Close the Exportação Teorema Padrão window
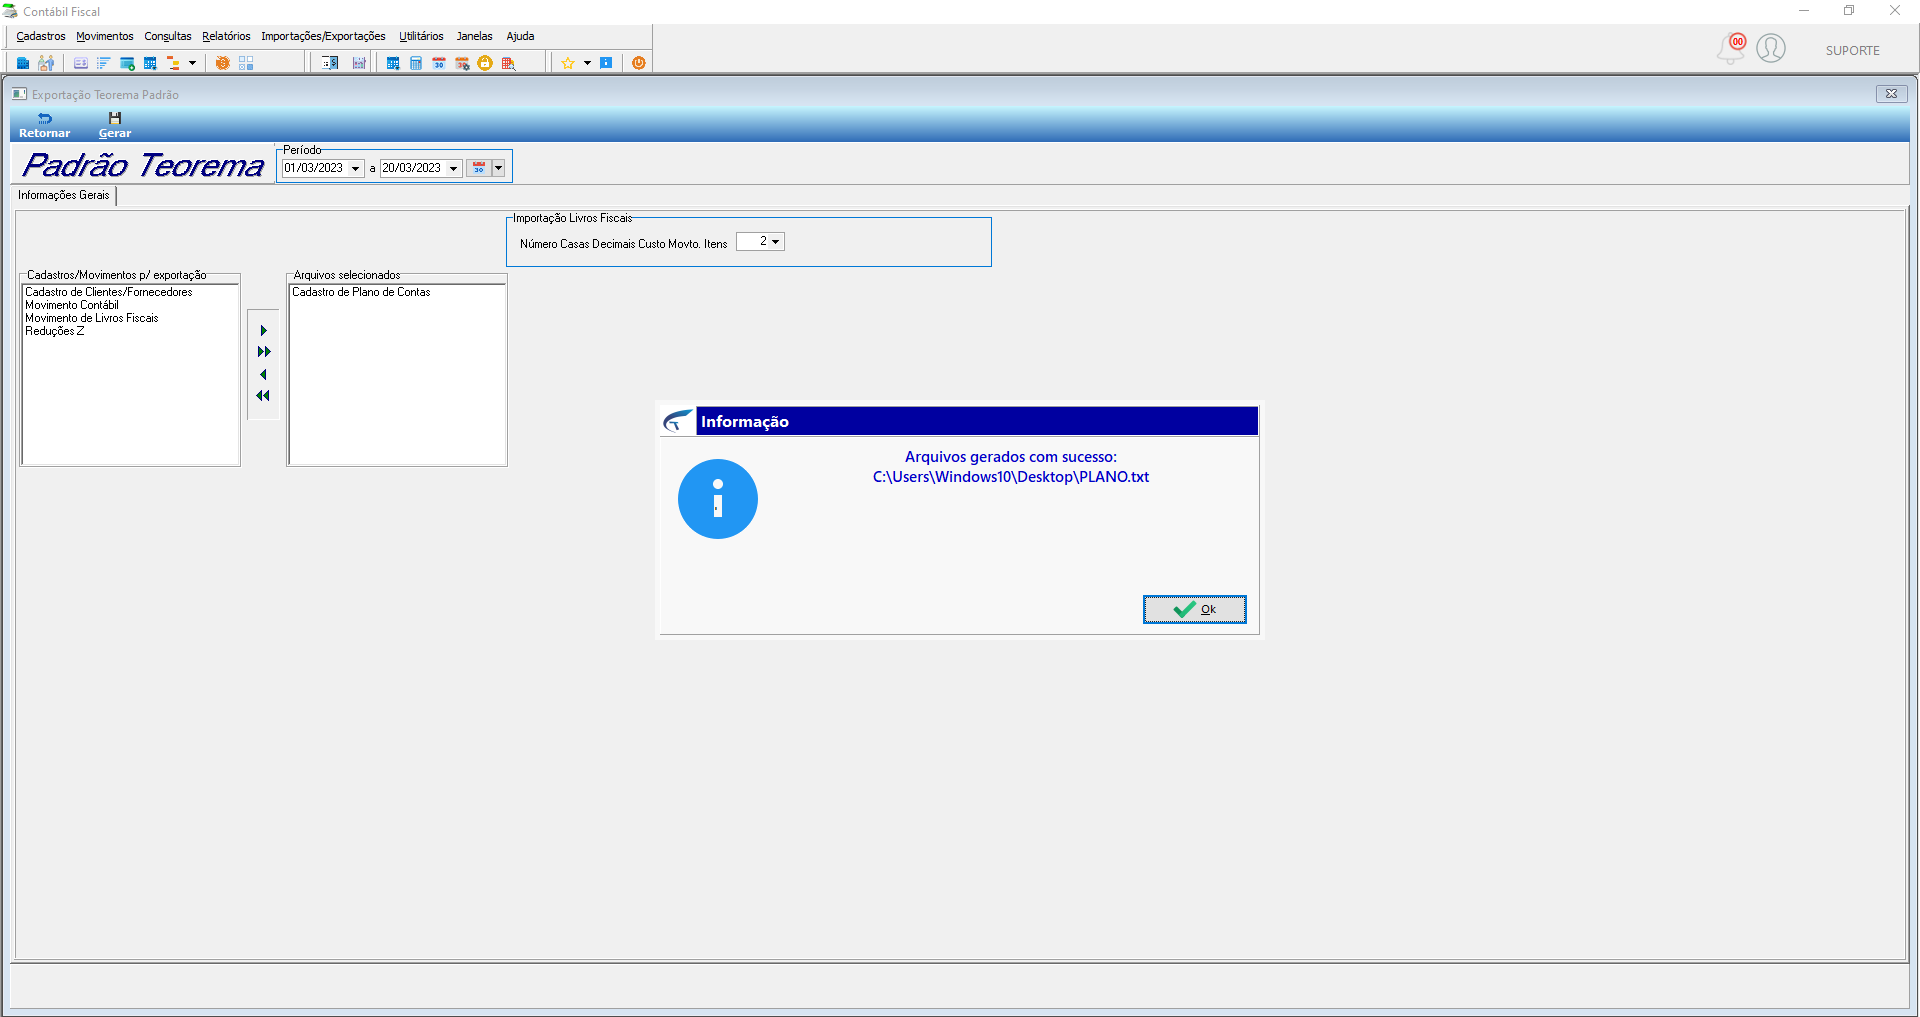This screenshot has width=1920, height=1017. [1891, 94]
